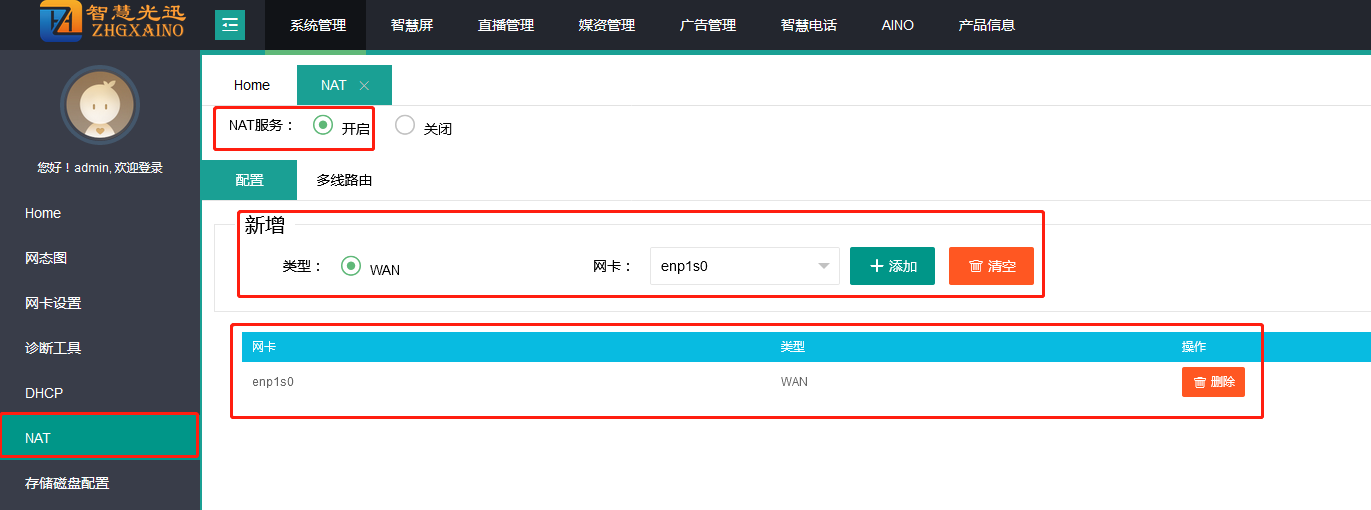Image resolution: width=1371 pixels, height=510 pixels.
Task: Open 广告管理 in the top menu
Action: 708,25
